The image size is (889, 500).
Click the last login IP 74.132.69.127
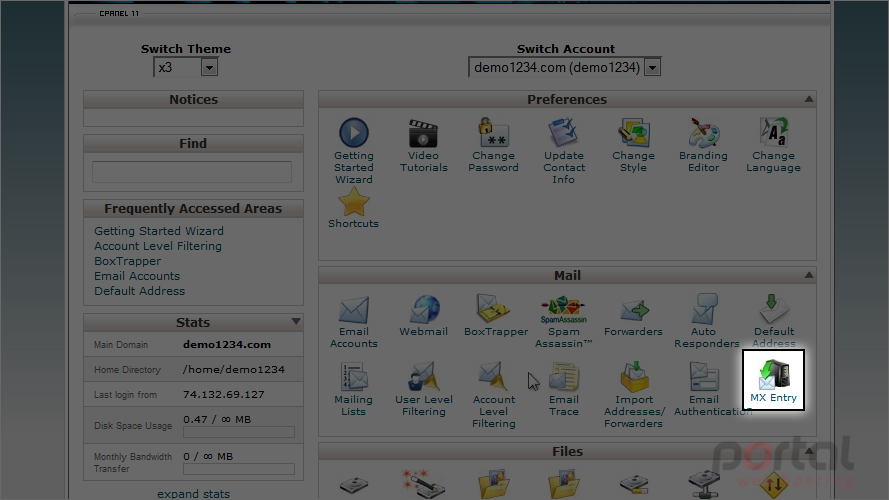(223, 395)
